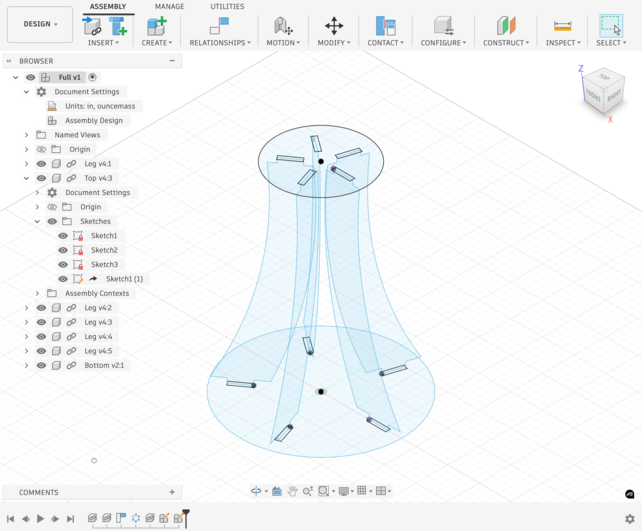Image resolution: width=642 pixels, height=531 pixels.
Task: Collapse the Browser panel with minus button
Action: (172, 61)
